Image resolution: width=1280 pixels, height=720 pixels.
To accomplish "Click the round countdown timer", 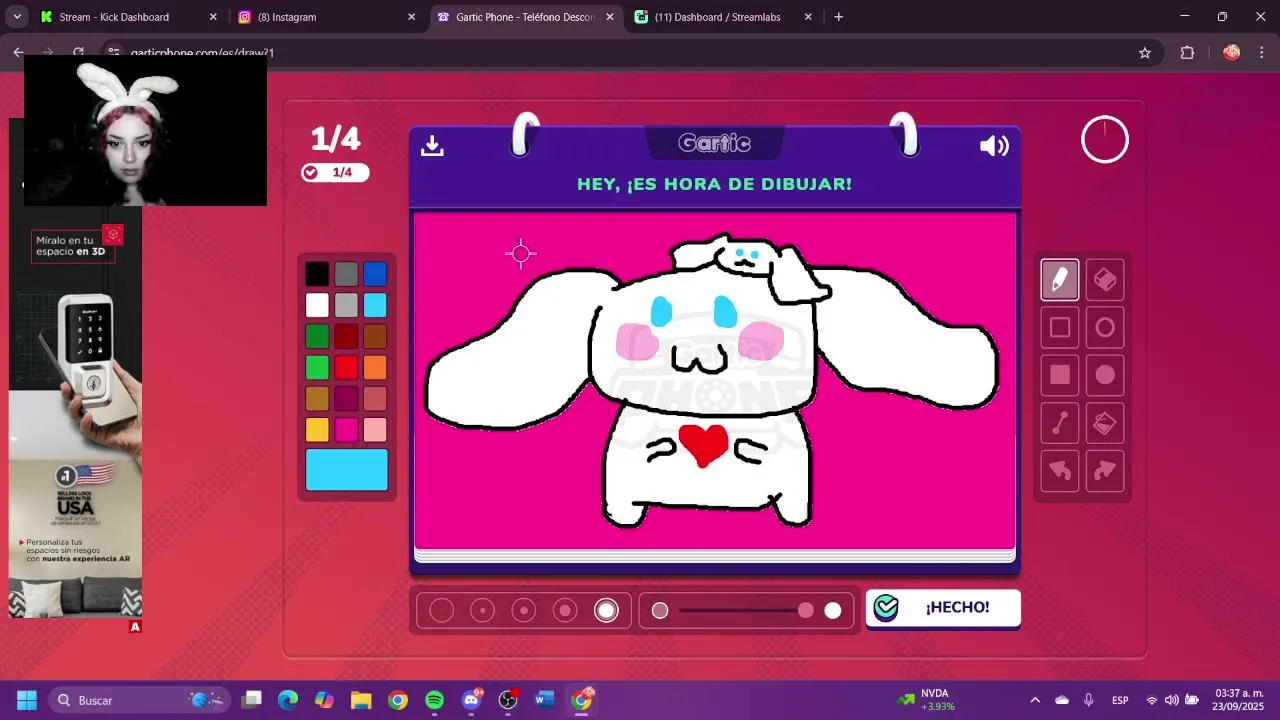I will [1105, 140].
